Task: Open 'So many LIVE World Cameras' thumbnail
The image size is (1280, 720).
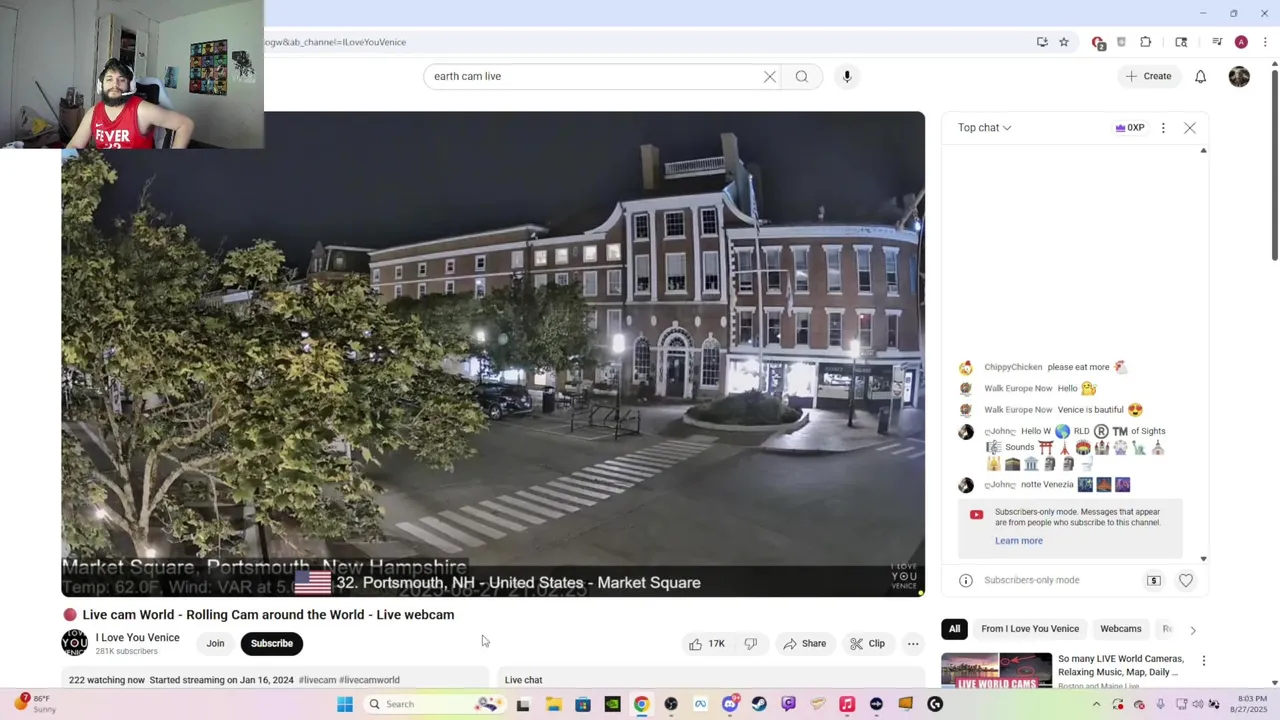Action: [997, 670]
